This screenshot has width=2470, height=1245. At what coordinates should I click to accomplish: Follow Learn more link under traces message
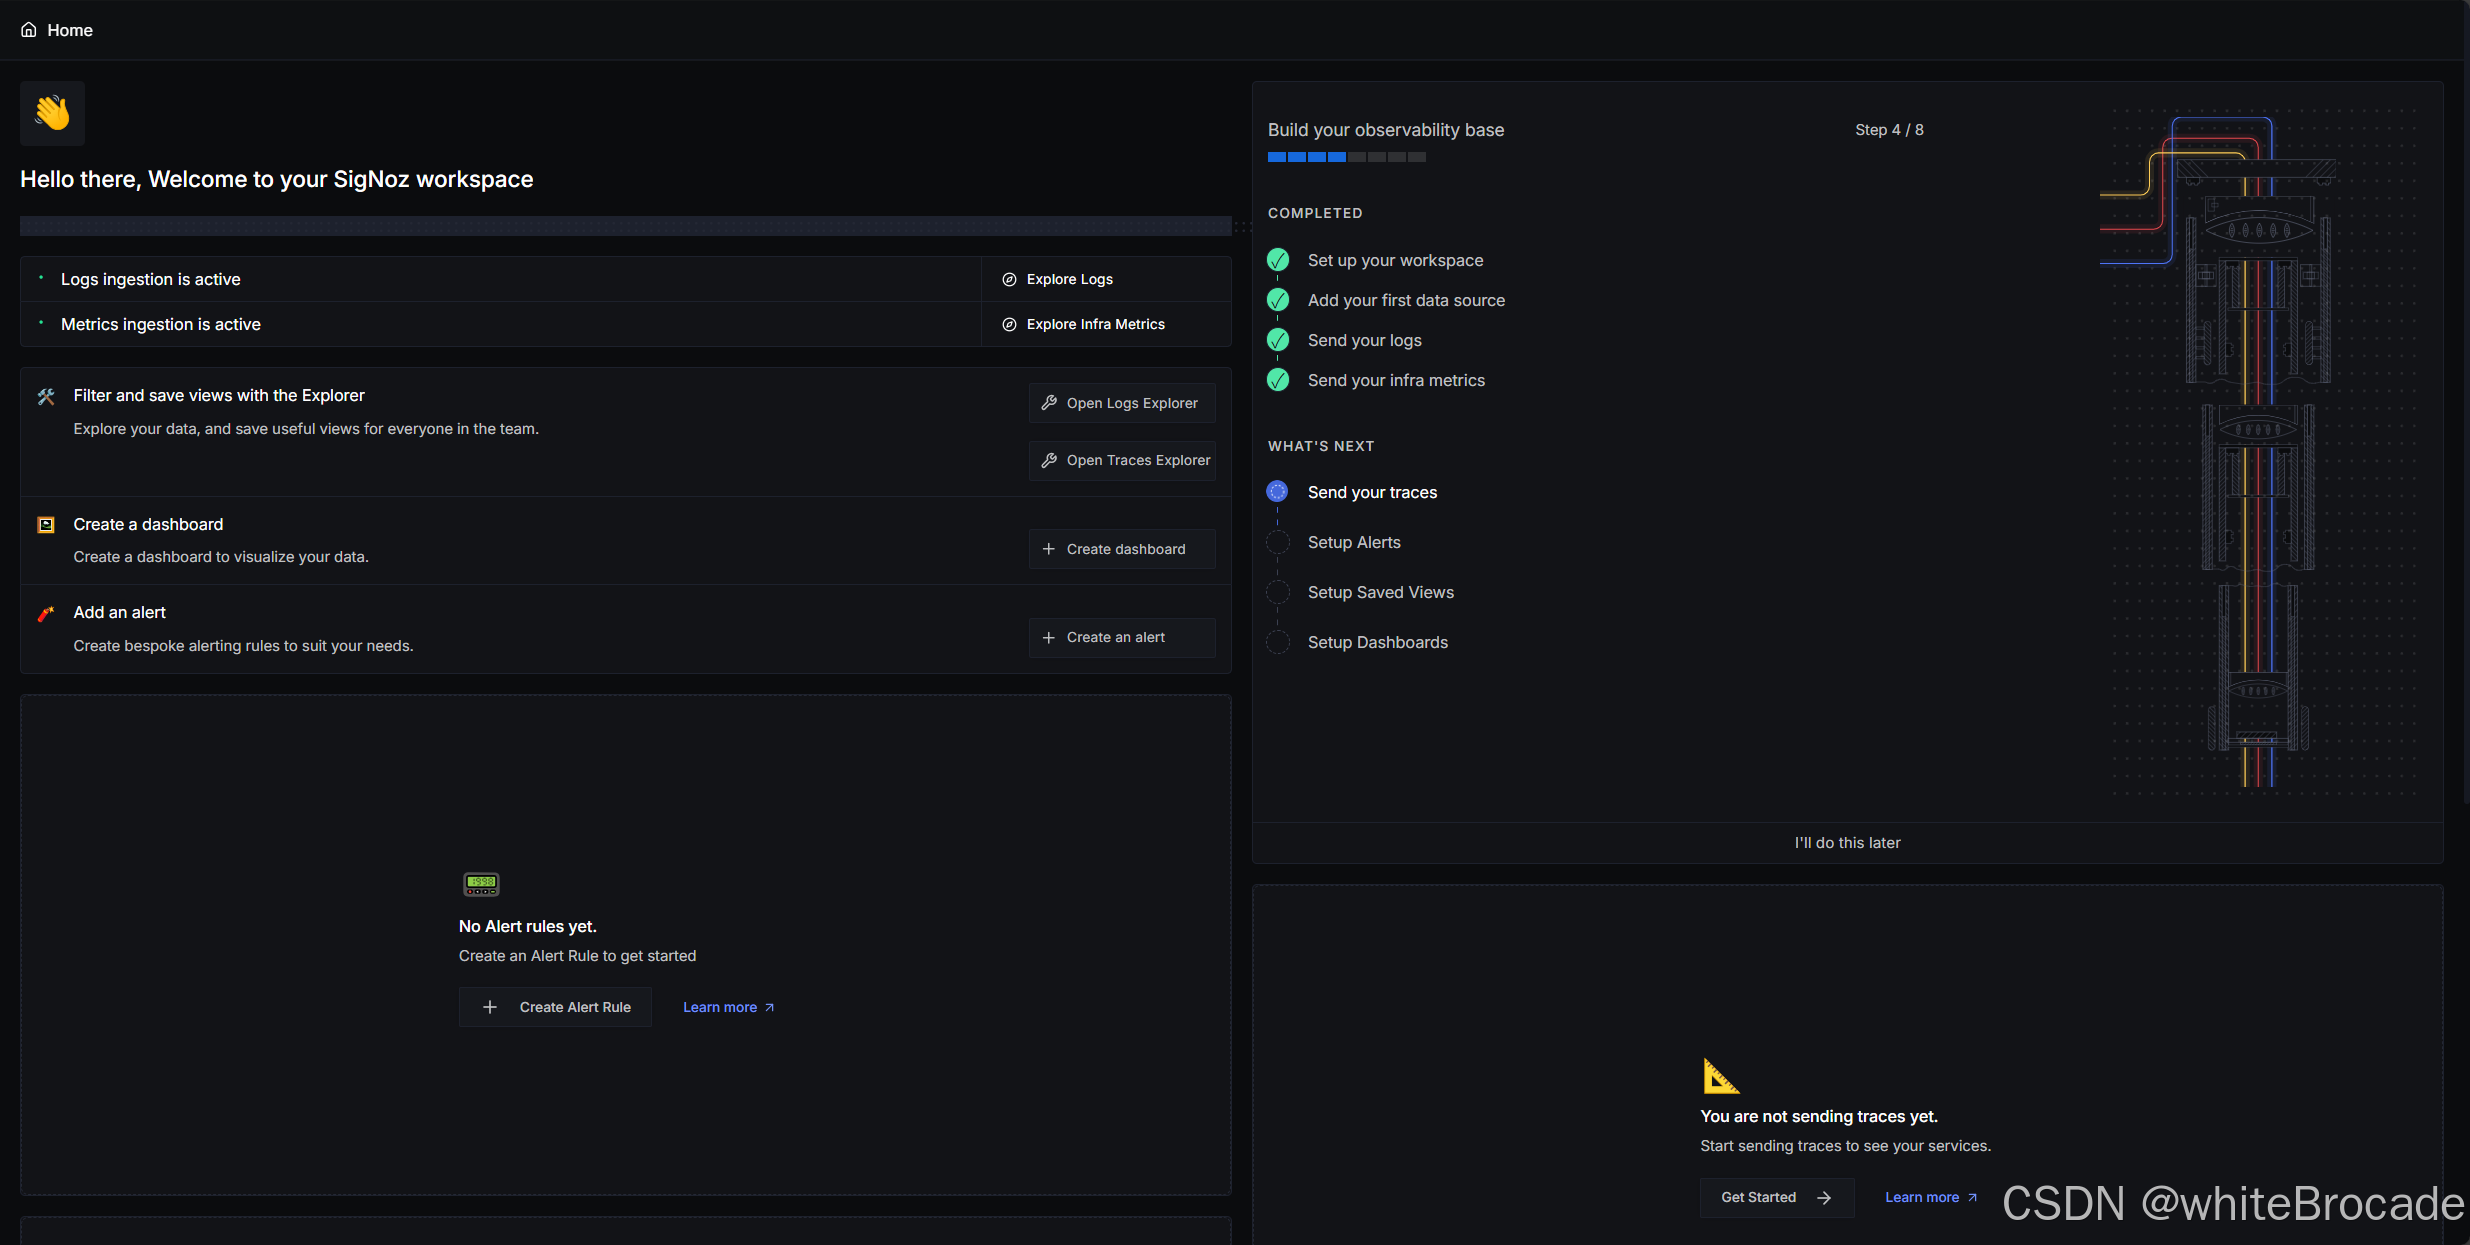coord(1930,1197)
